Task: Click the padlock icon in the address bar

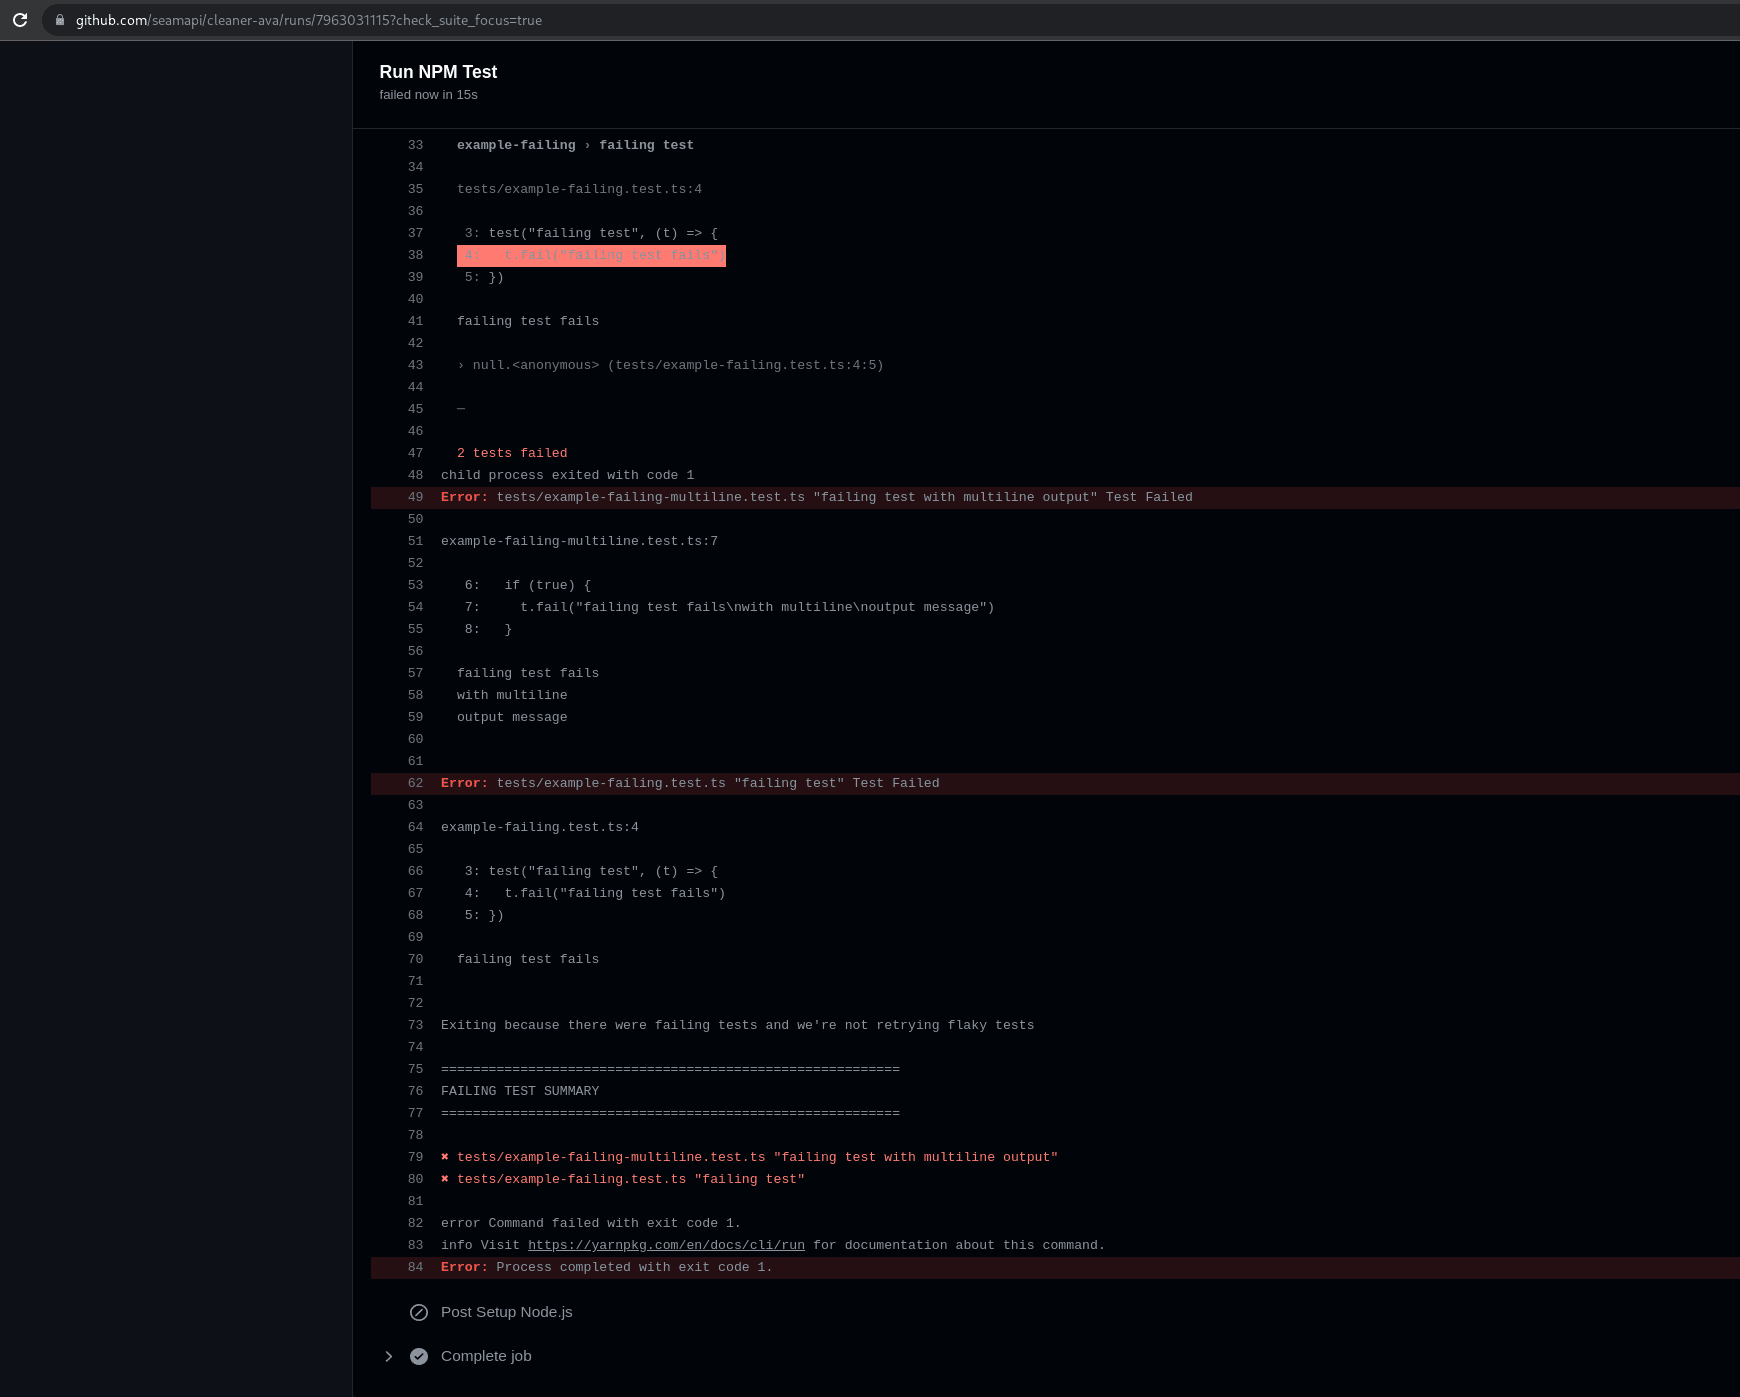Action: click(x=60, y=20)
